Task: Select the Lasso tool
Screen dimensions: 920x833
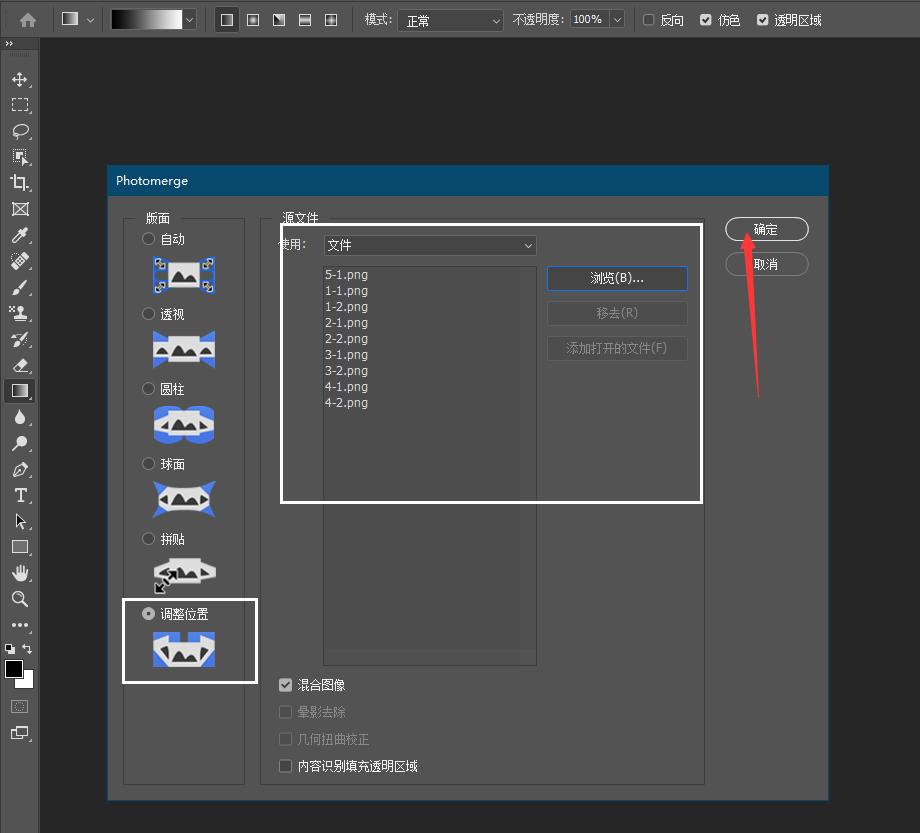Action: coord(19,131)
